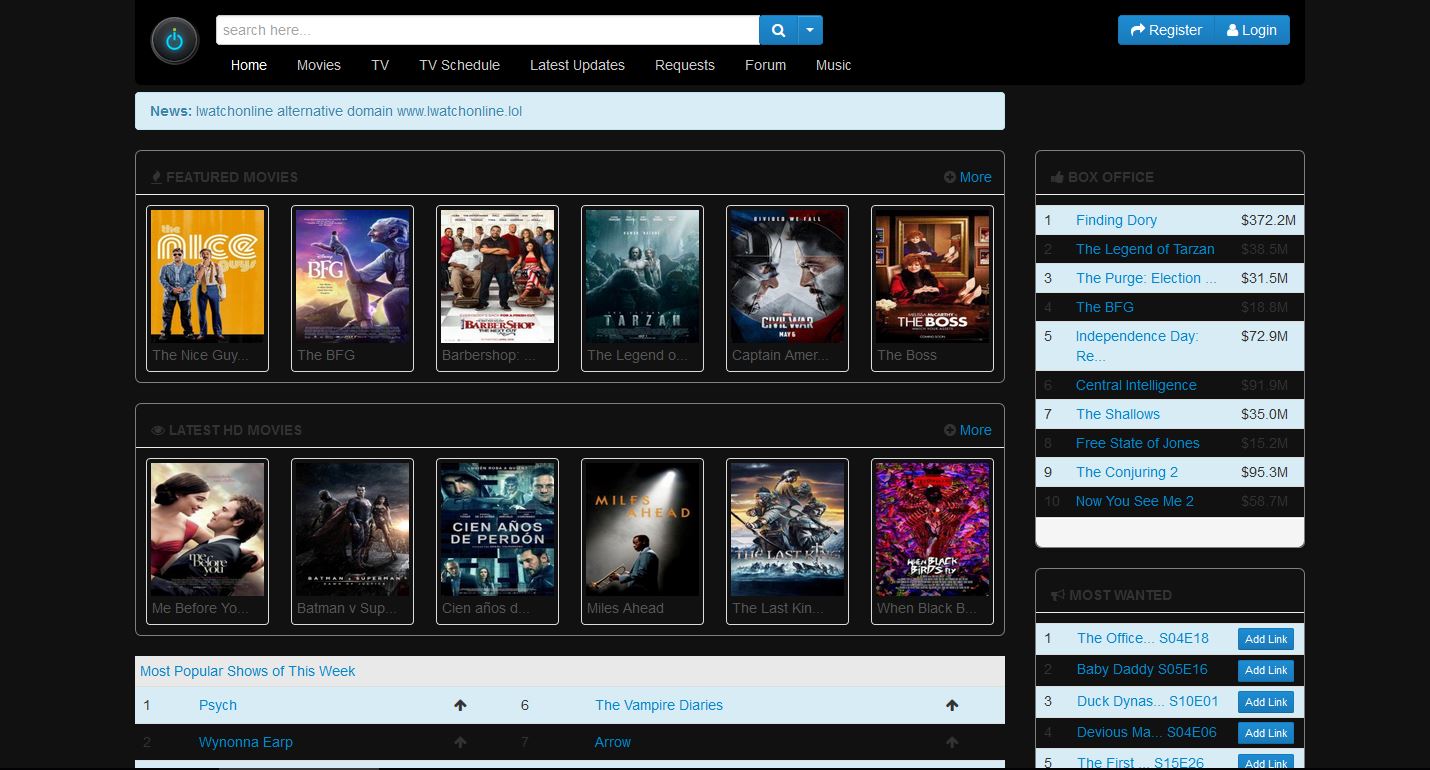
Task: Click the magnifier search button
Action: click(x=778, y=30)
